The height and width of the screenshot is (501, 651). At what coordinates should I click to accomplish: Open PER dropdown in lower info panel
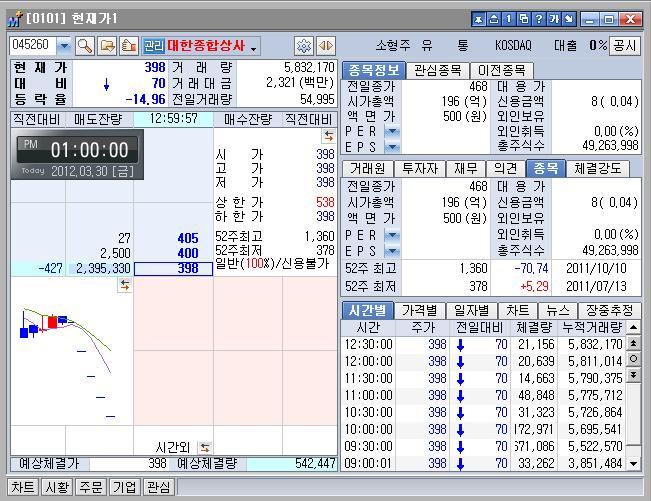pos(392,235)
